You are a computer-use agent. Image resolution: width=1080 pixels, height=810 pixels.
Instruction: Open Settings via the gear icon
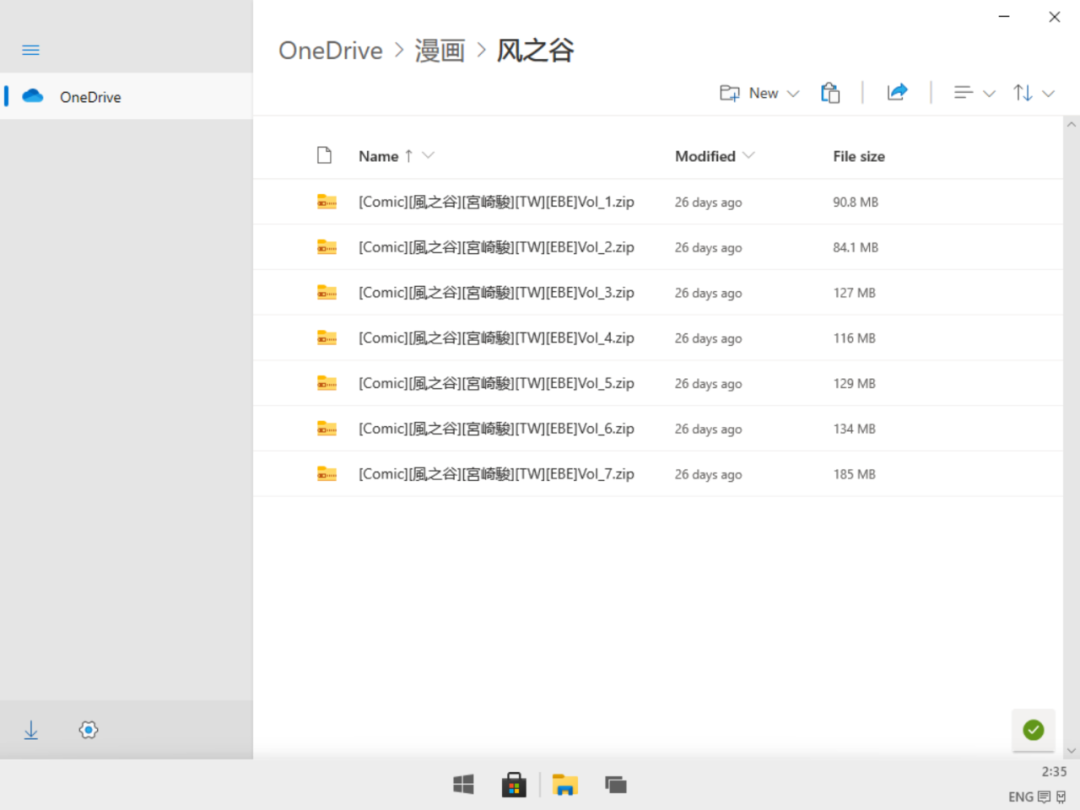tap(88, 730)
